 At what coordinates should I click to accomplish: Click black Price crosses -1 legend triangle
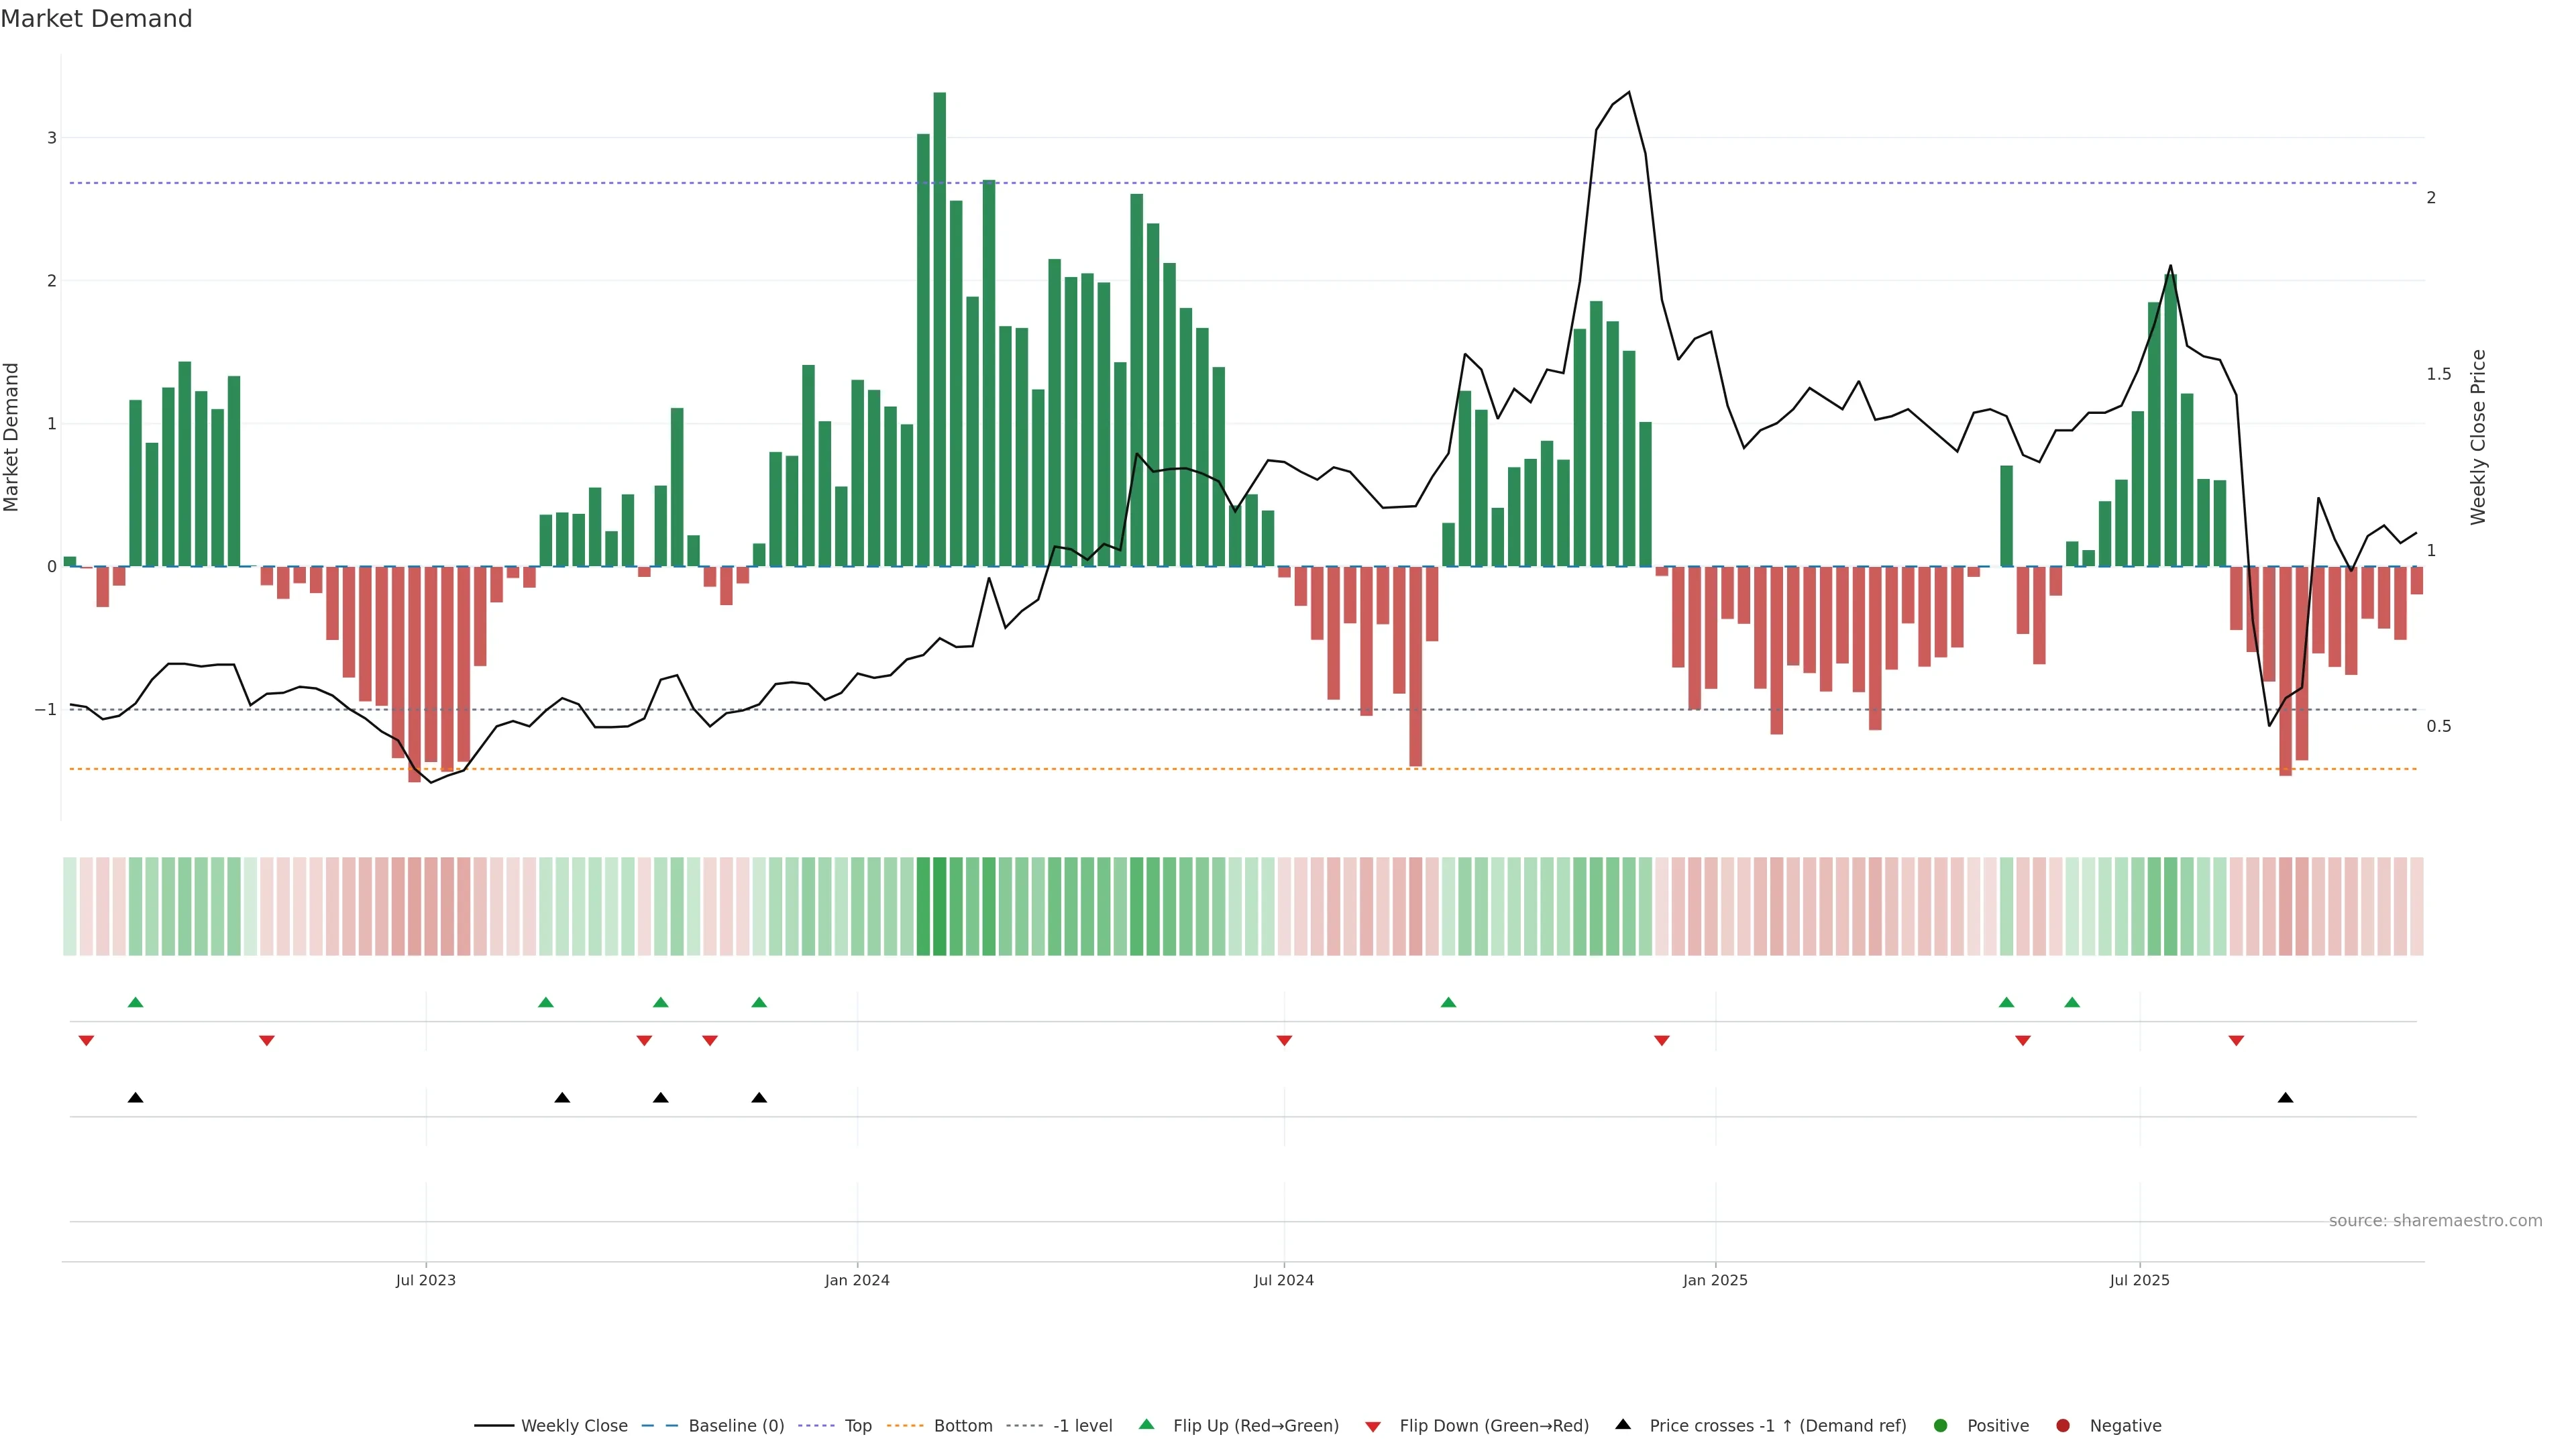pos(1623,1425)
